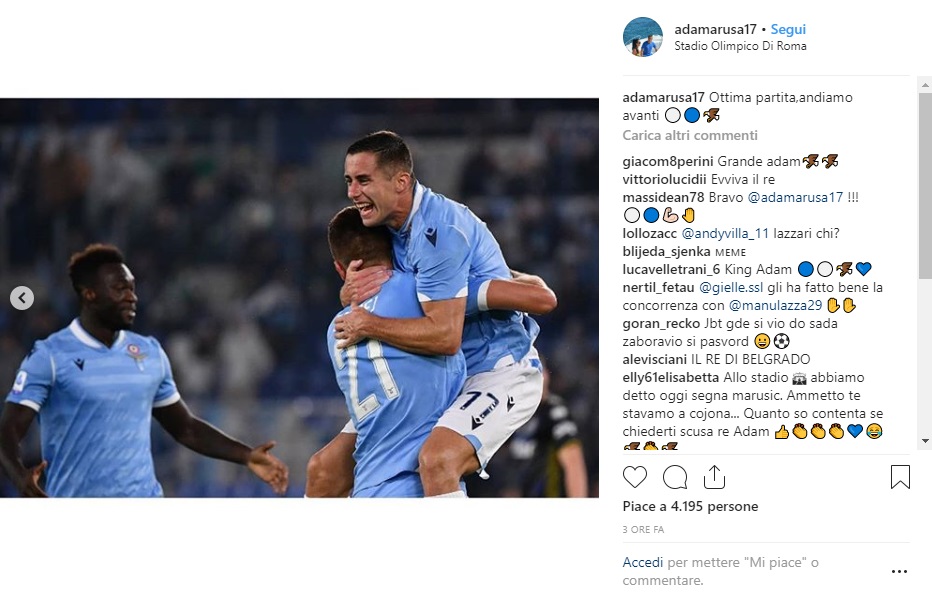The height and width of the screenshot is (597, 932).
Task: Open the @andyvilla_11 mention
Action: click(x=725, y=233)
